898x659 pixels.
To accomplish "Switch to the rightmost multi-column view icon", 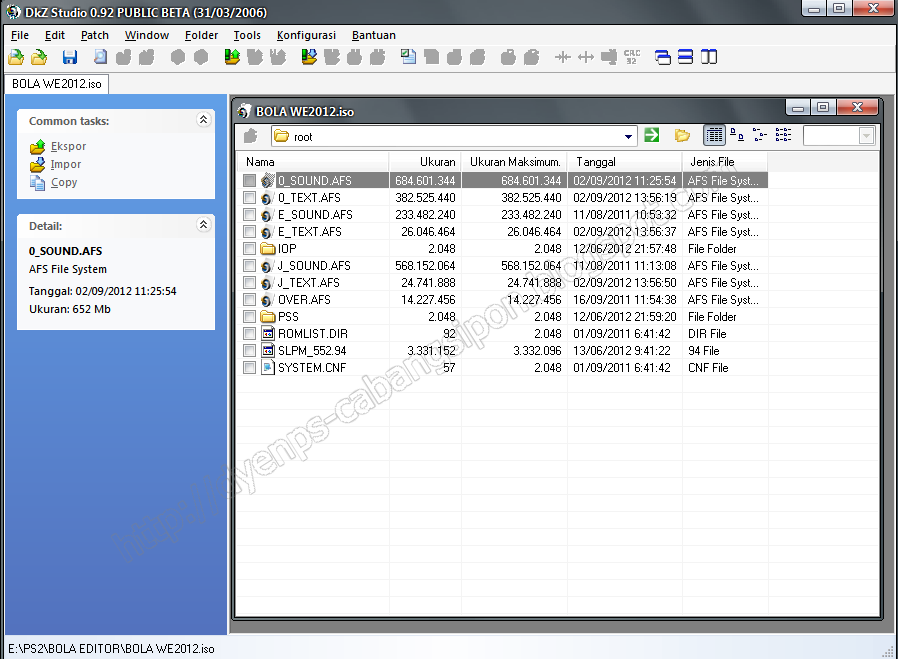I will [x=783, y=136].
